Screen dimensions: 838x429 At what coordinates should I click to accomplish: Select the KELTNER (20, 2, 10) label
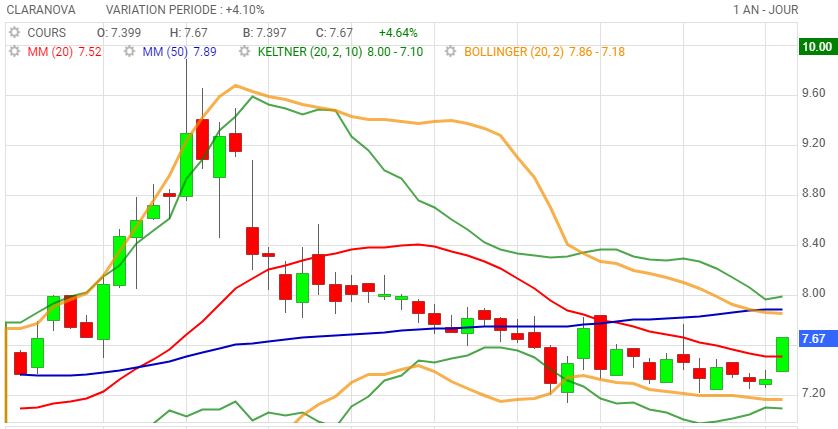click(x=310, y=52)
